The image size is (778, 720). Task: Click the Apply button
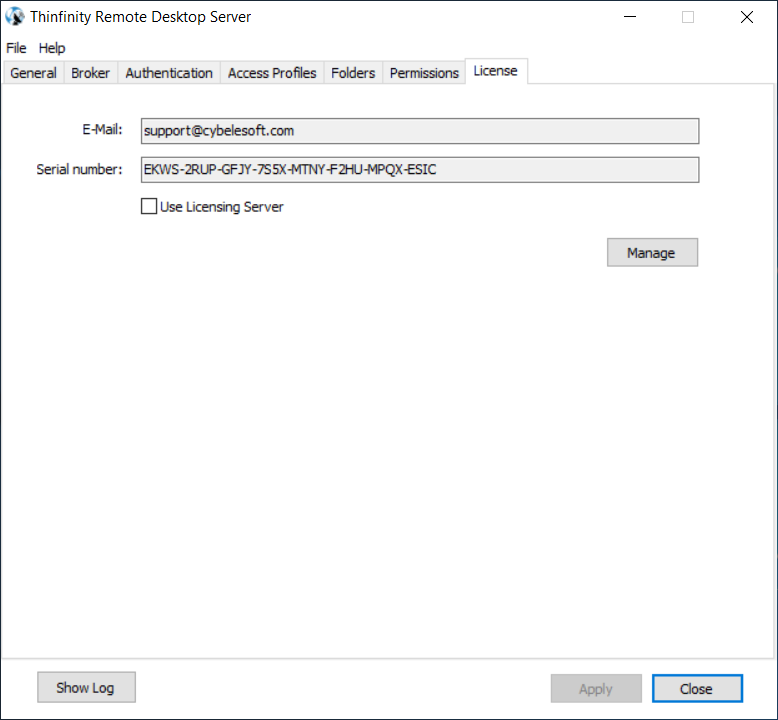click(596, 689)
